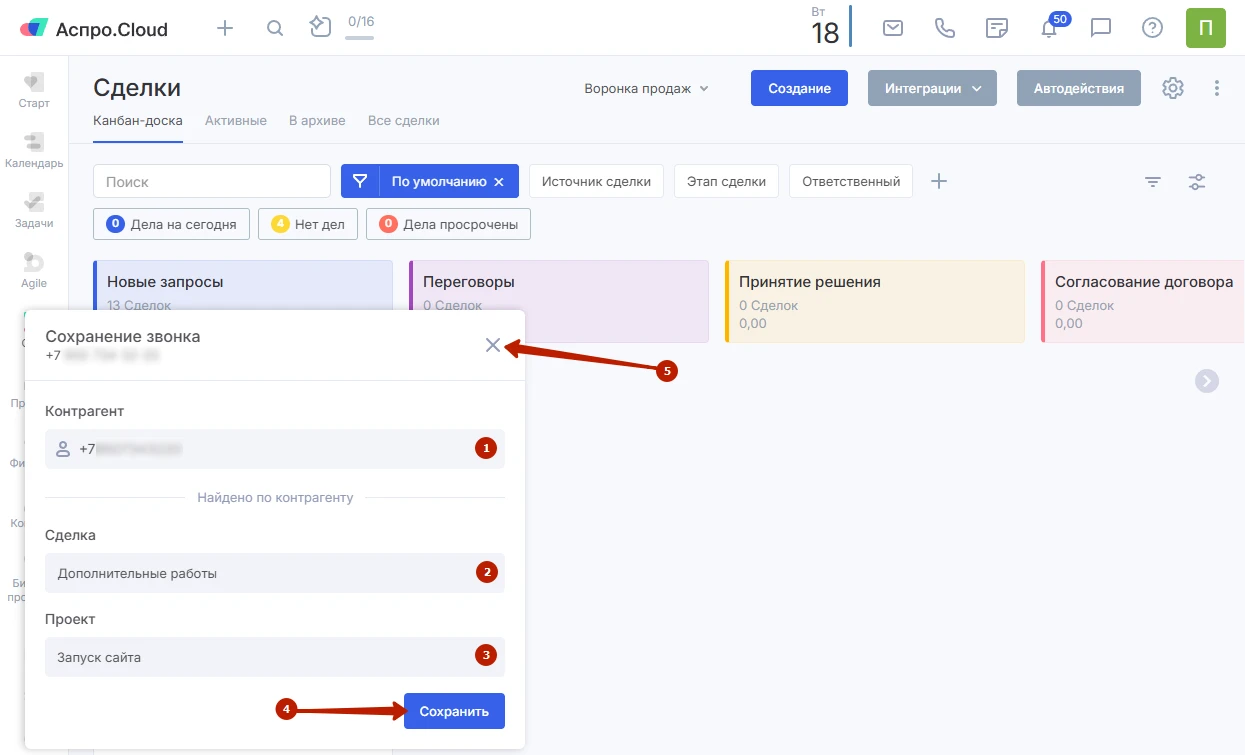Open the search magnifier icon
The width and height of the screenshot is (1245, 755).
(275, 28)
